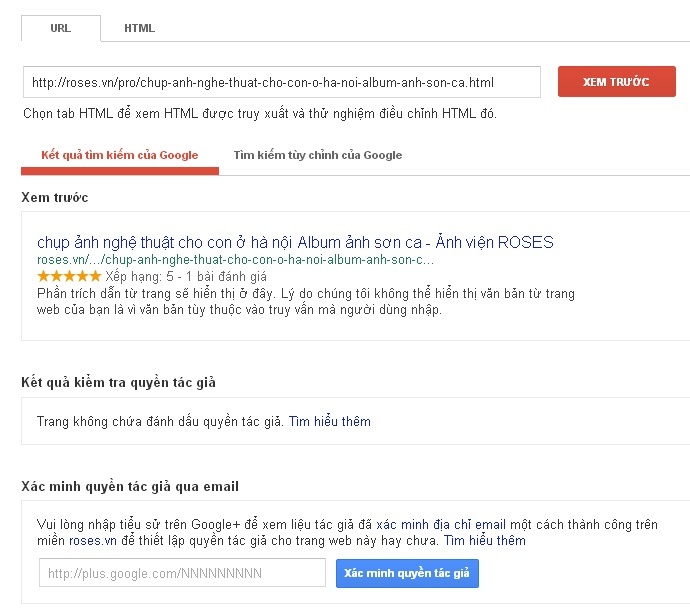Image resolution: width=690 pixels, height=616 pixels.
Task: Open the xác minh địa chỉ email link
Action: (441, 524)
